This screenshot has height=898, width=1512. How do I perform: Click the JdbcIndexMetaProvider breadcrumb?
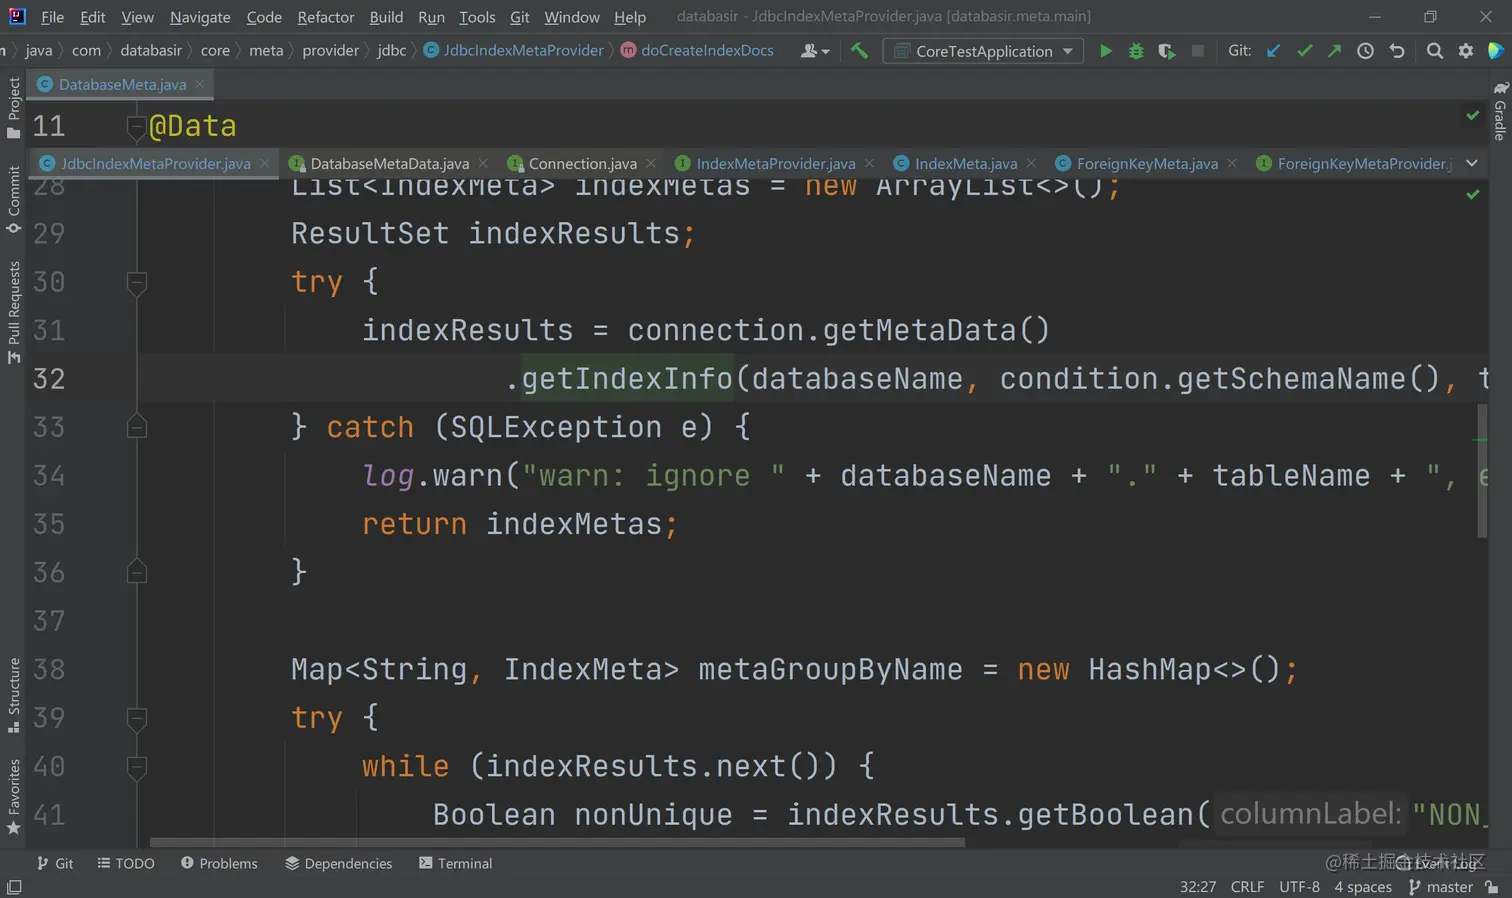514,50
